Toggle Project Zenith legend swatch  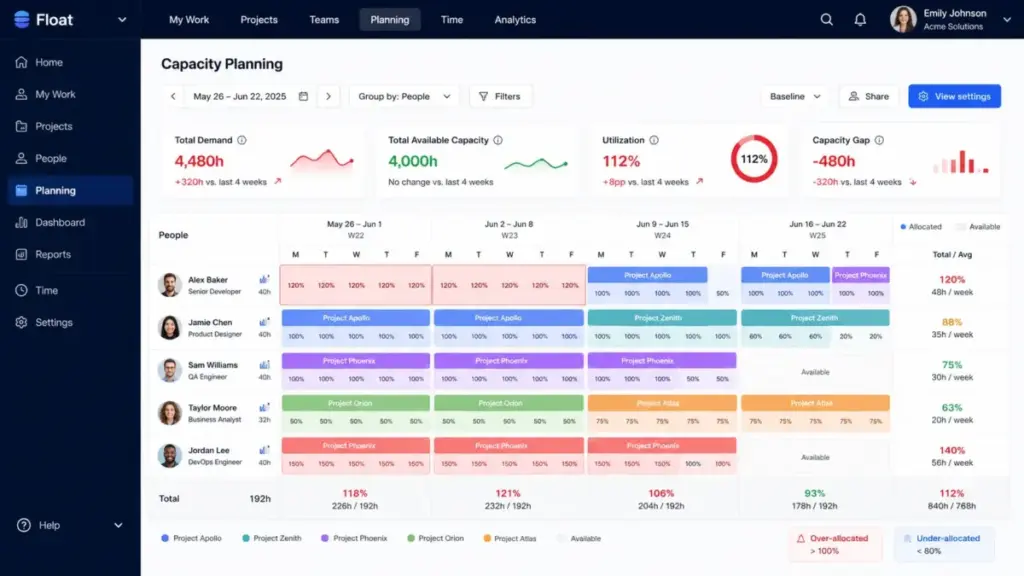pos(246,538)
